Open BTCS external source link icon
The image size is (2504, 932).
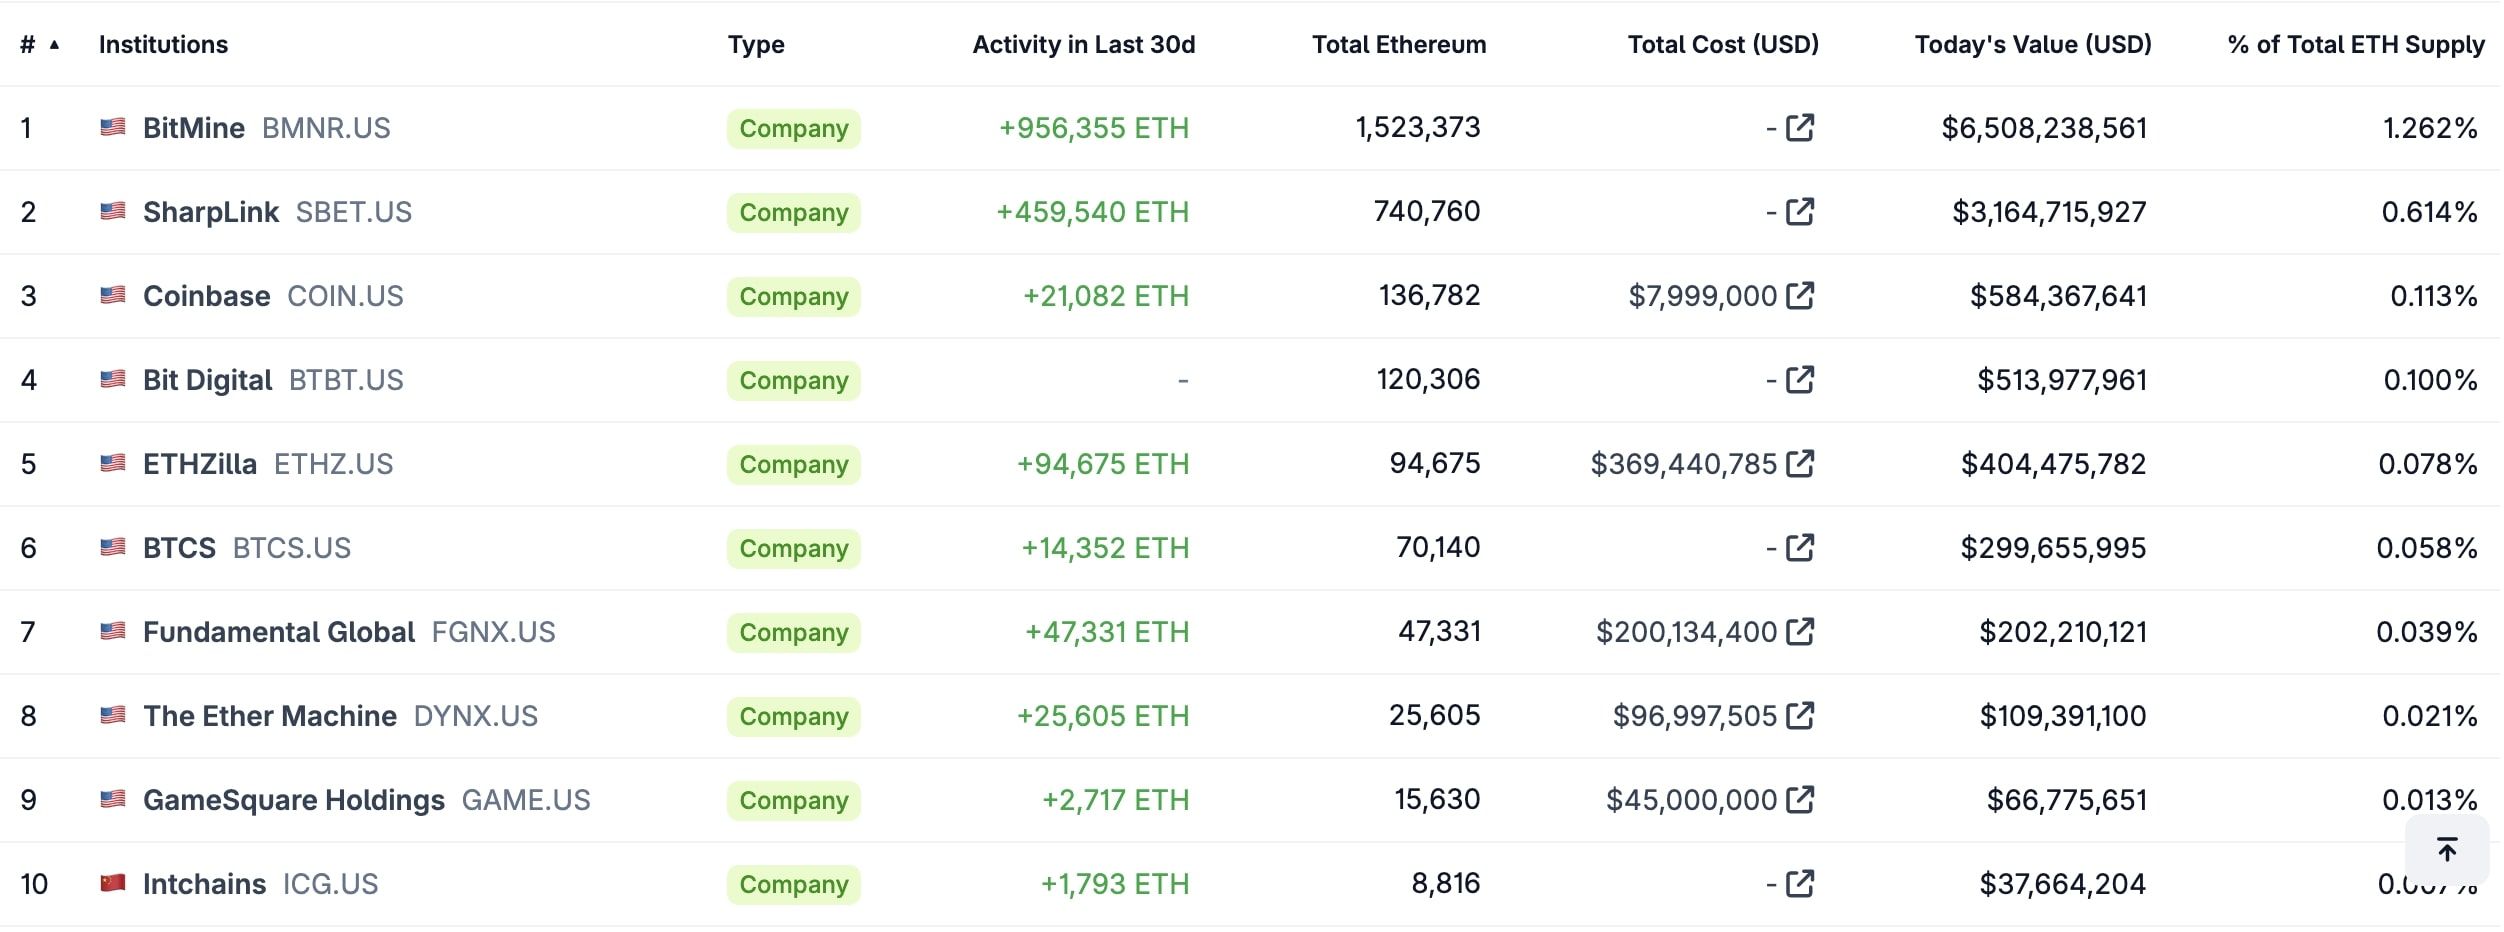[x=1800, y=548]
